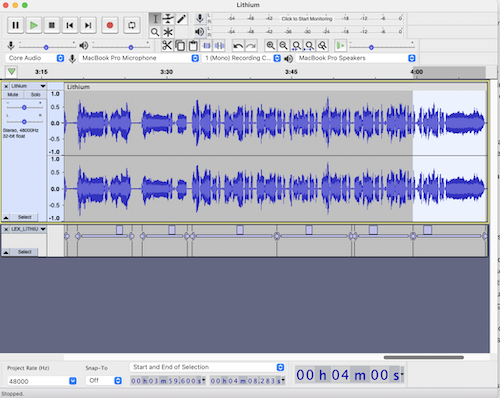Collapse the LEX_LITHIU label track

(x=6, y=252)
